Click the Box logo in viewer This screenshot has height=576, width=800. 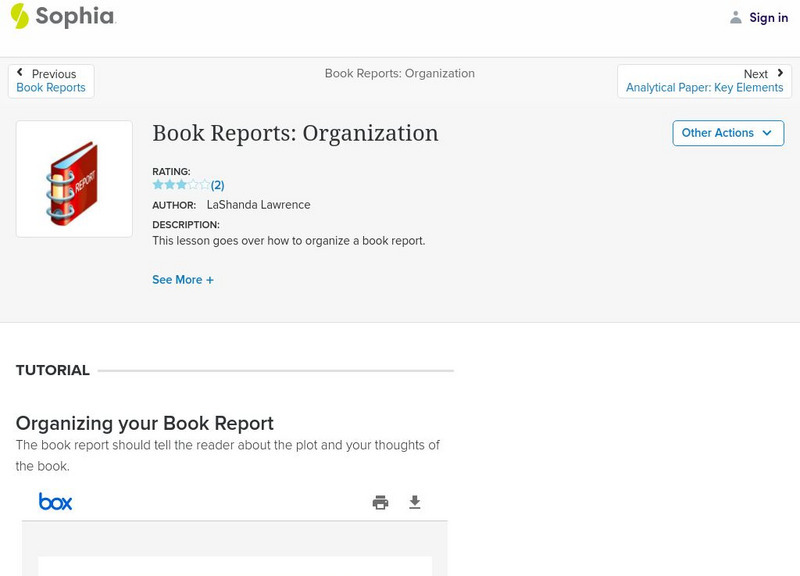[x=55, y=502]
